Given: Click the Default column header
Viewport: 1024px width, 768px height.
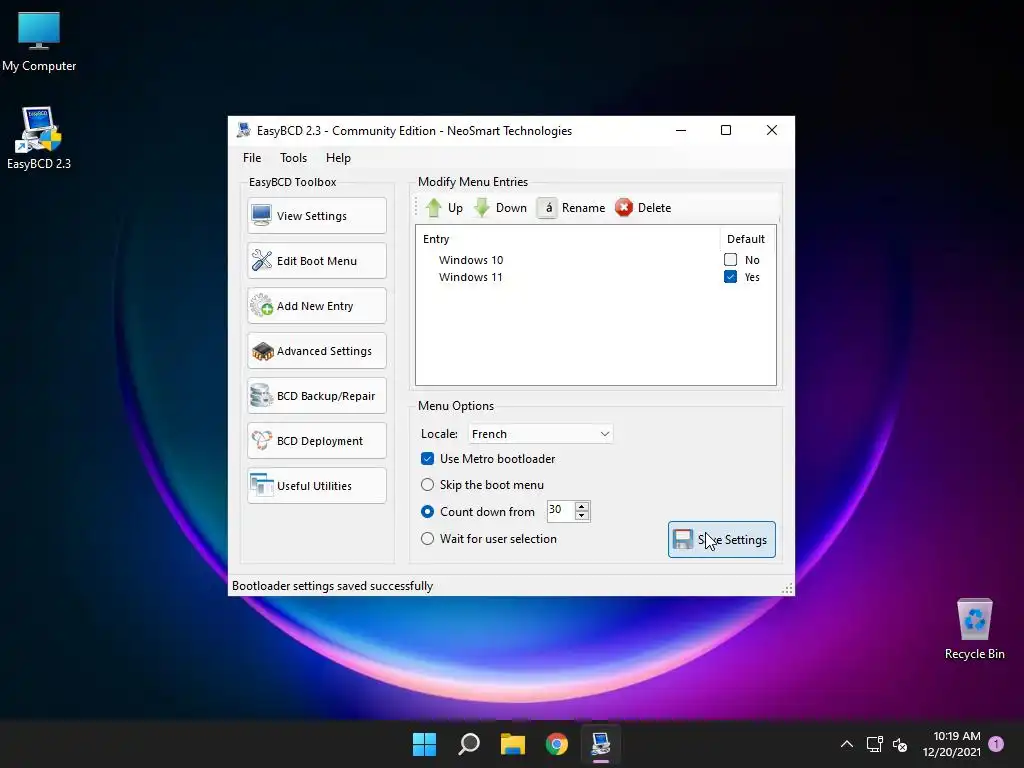Looking at the screenshot, I should [x=748, y=239].
